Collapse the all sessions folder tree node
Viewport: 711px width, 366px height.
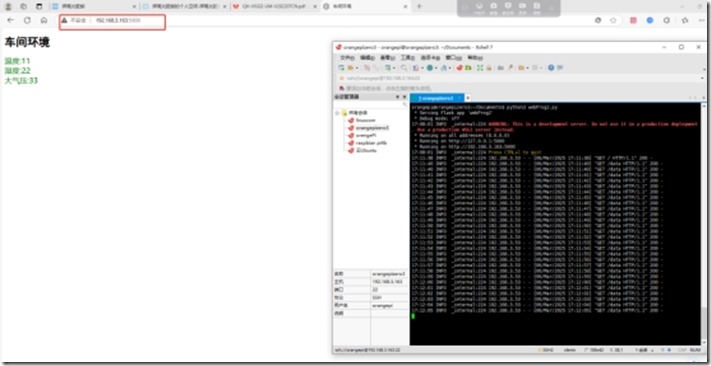pos(337,113)
